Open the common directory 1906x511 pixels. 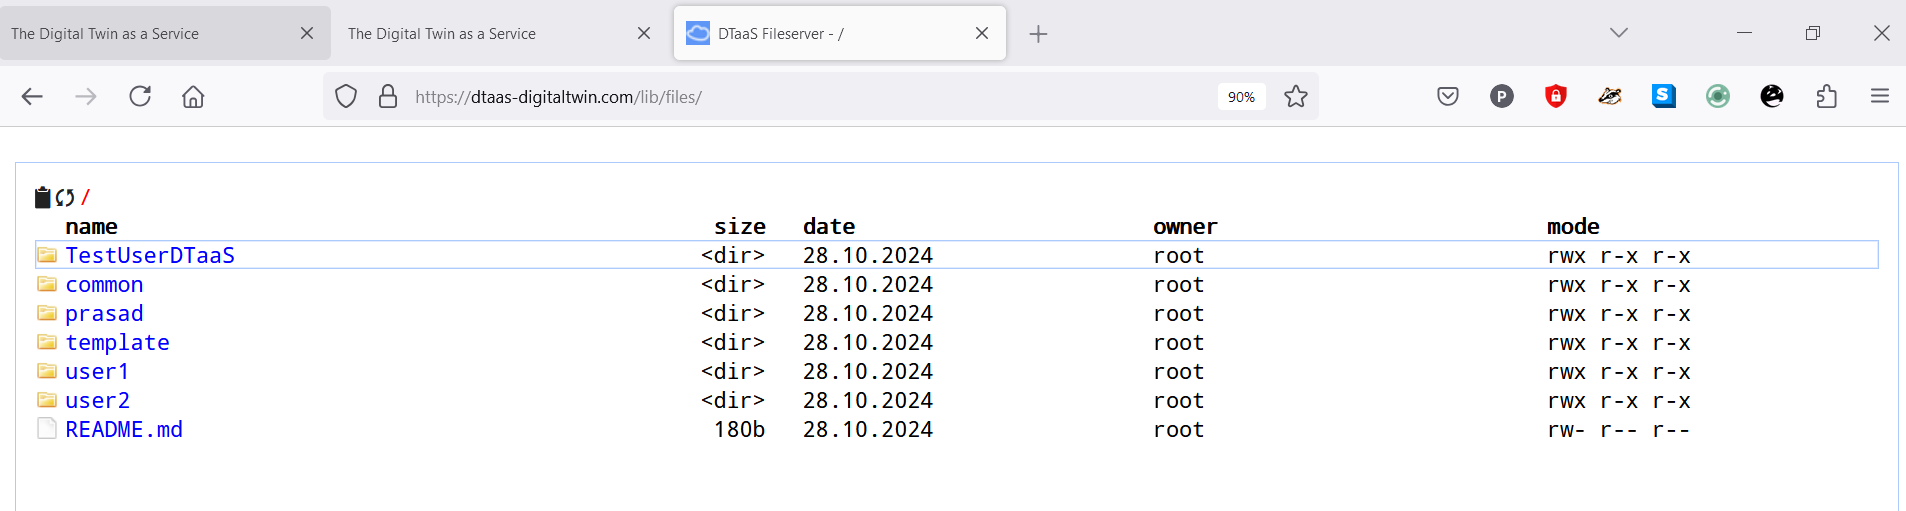[104, 284]
